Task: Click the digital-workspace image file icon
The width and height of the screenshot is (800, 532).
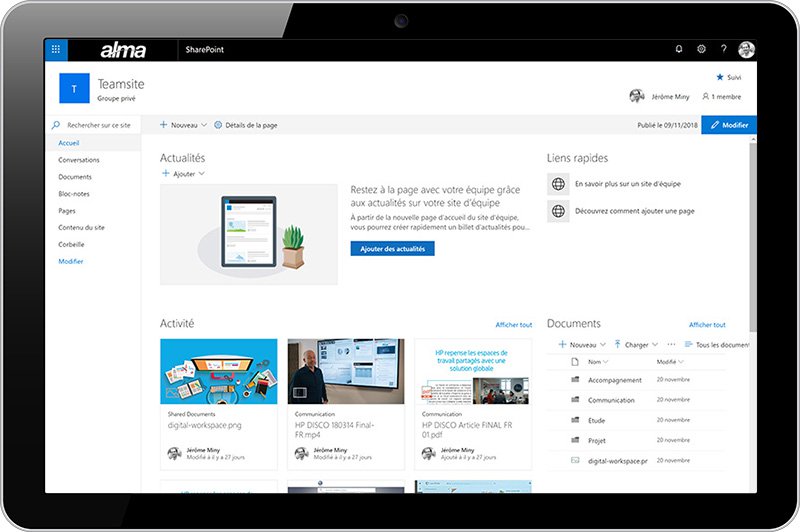Action: [x=575, y=460]
